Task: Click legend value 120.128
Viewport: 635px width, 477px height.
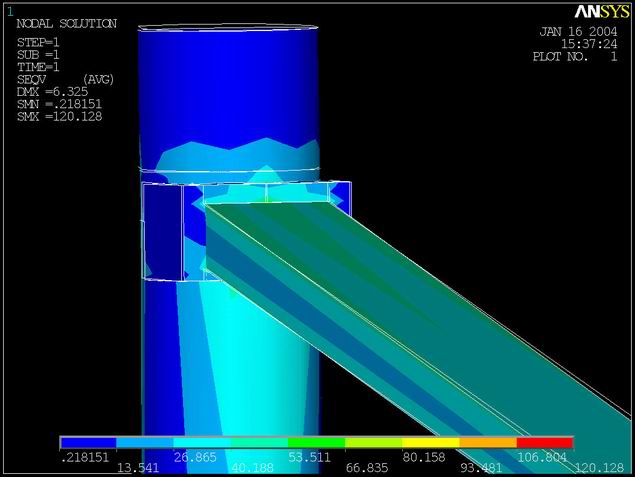Action: [599, 468]
